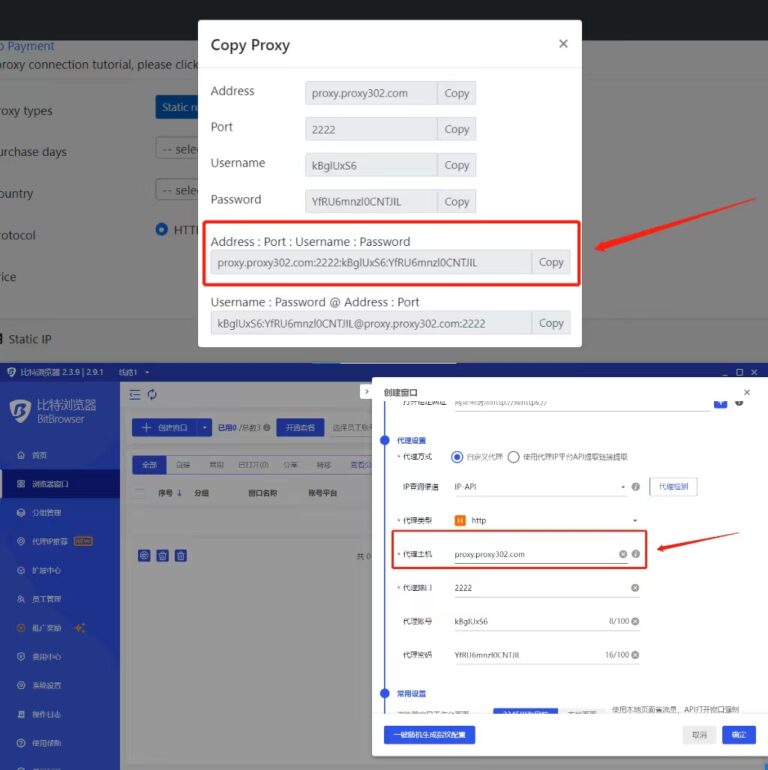
Task: Clear the proxy host field using its X icon
Action: (623, 554)
